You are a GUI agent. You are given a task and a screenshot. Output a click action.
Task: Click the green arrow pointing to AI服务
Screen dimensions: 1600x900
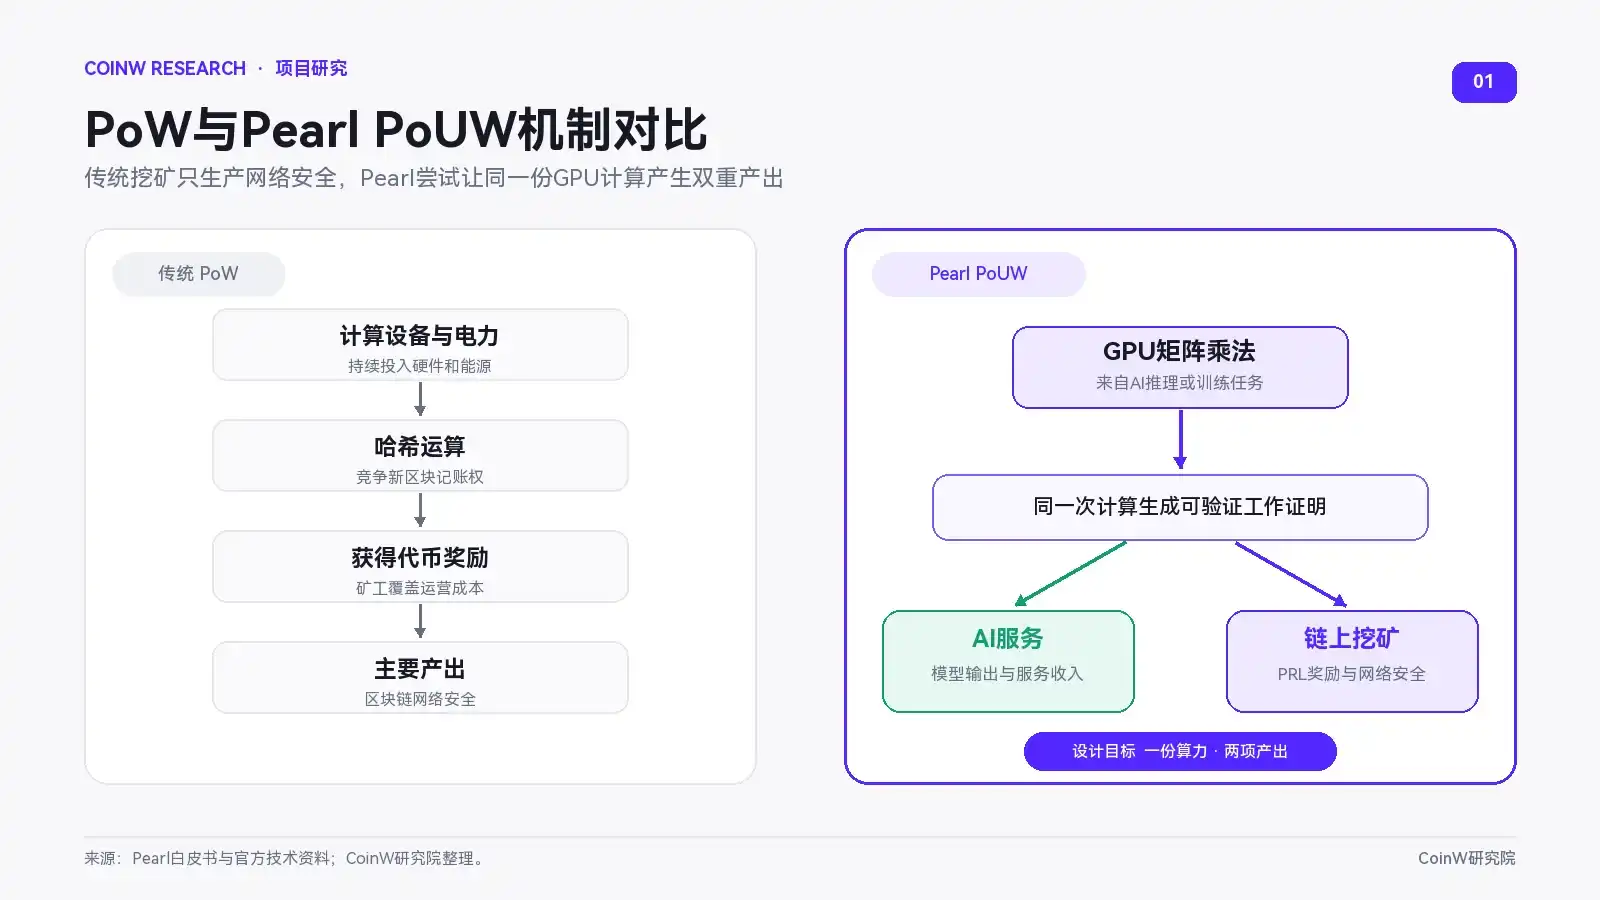pyautogui.click(x=1070, y=574)
